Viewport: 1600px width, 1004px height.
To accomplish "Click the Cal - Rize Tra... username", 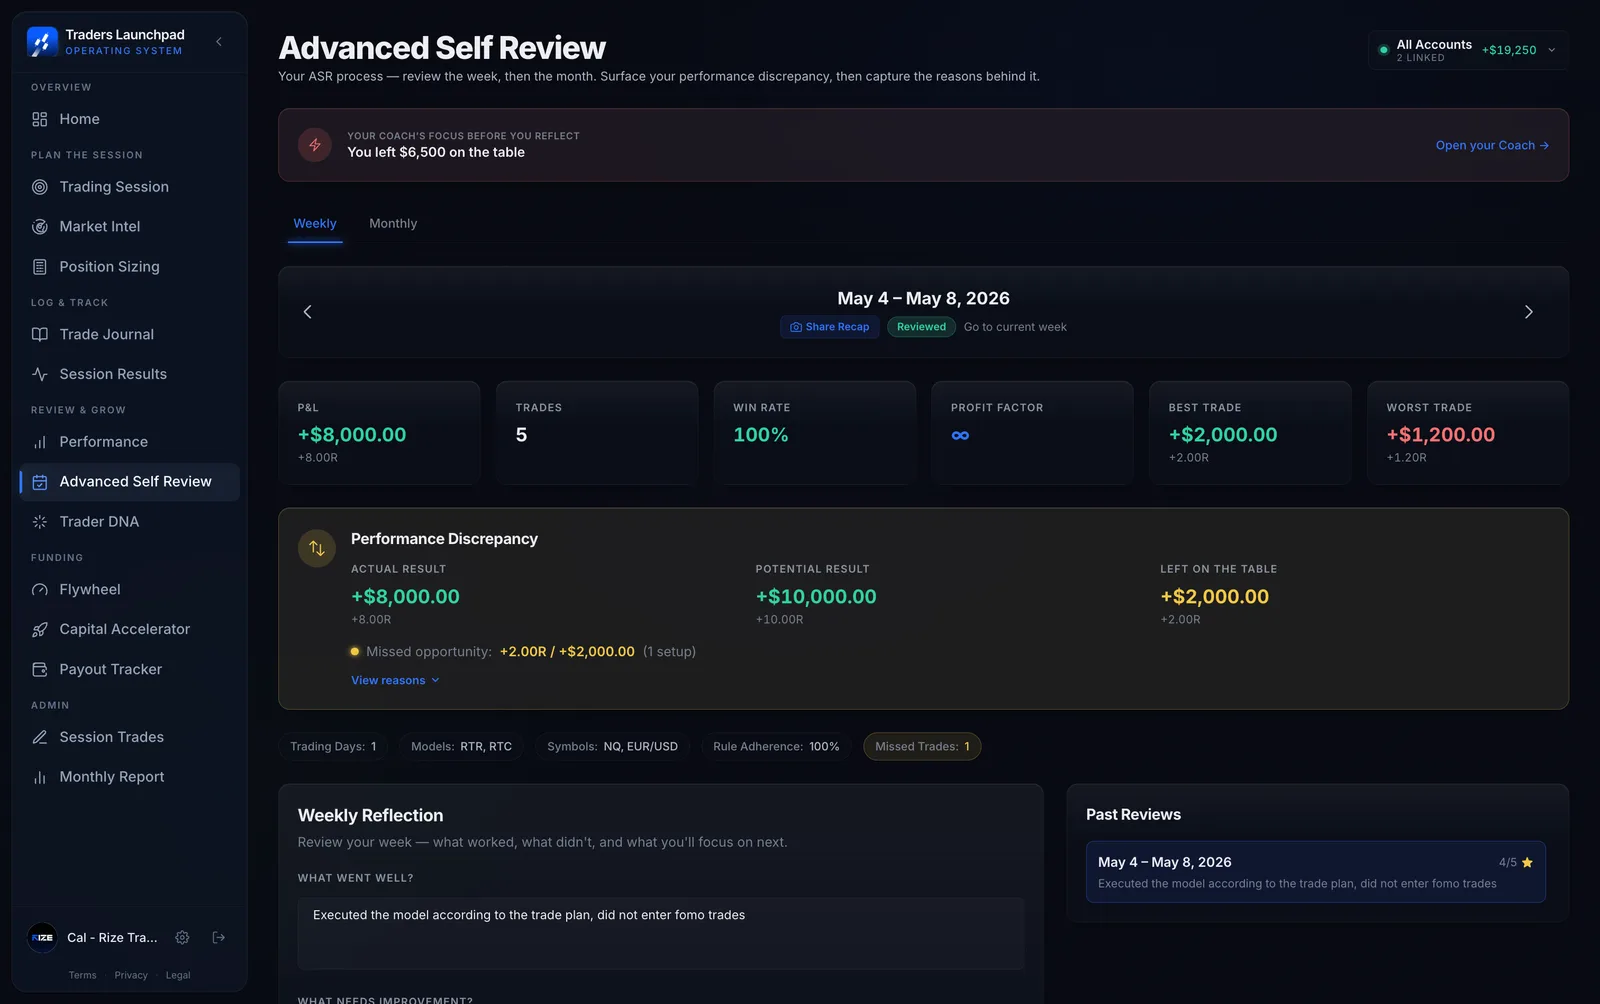I will click(x=112, y=938).
